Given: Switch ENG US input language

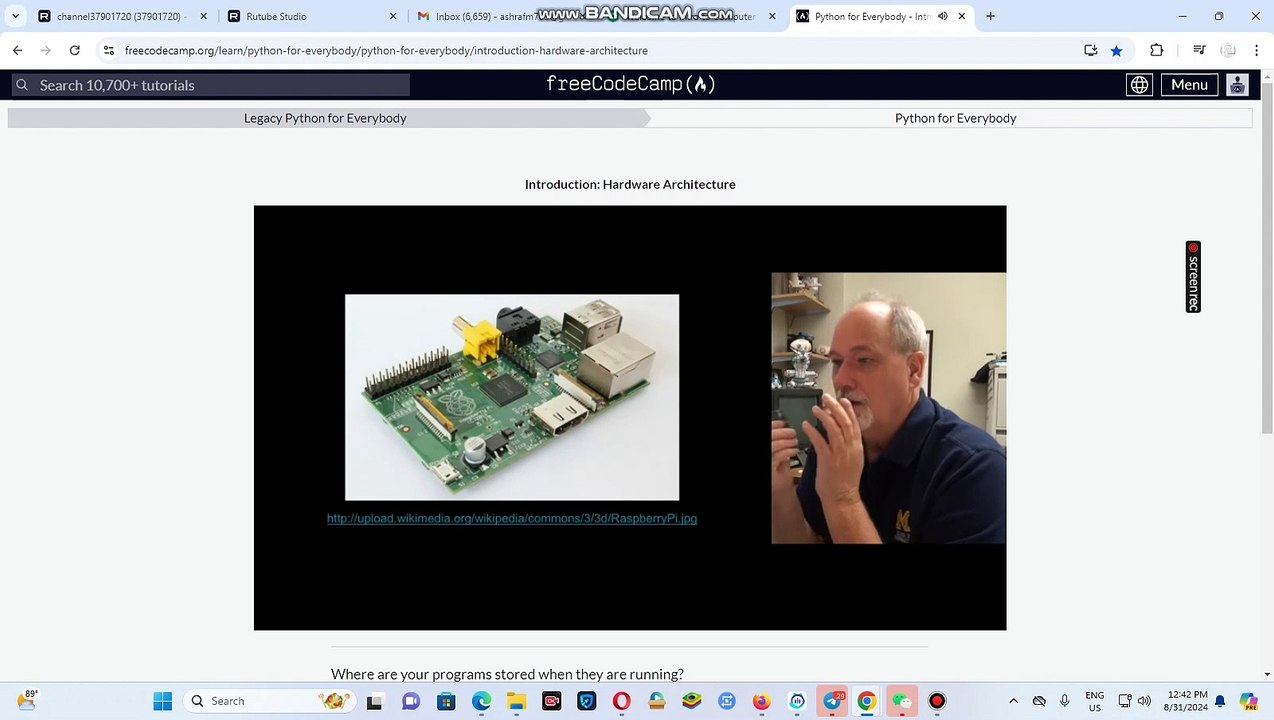Looking at the screenshot, I should [x=1095, y=701].
